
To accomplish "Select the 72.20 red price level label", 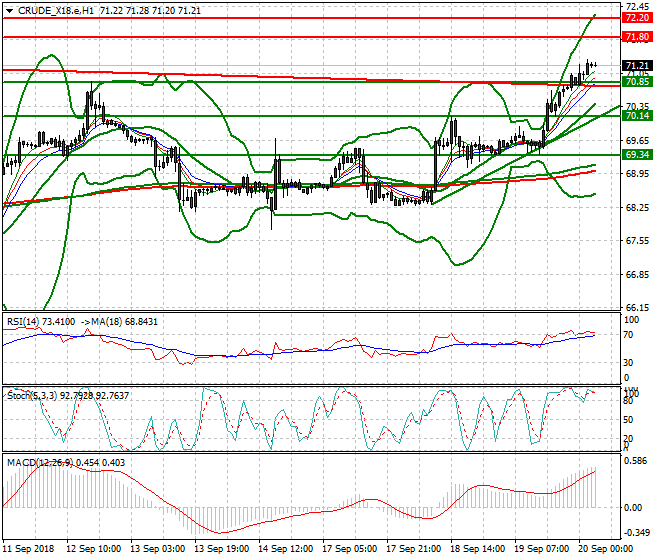I will [637, 18].
